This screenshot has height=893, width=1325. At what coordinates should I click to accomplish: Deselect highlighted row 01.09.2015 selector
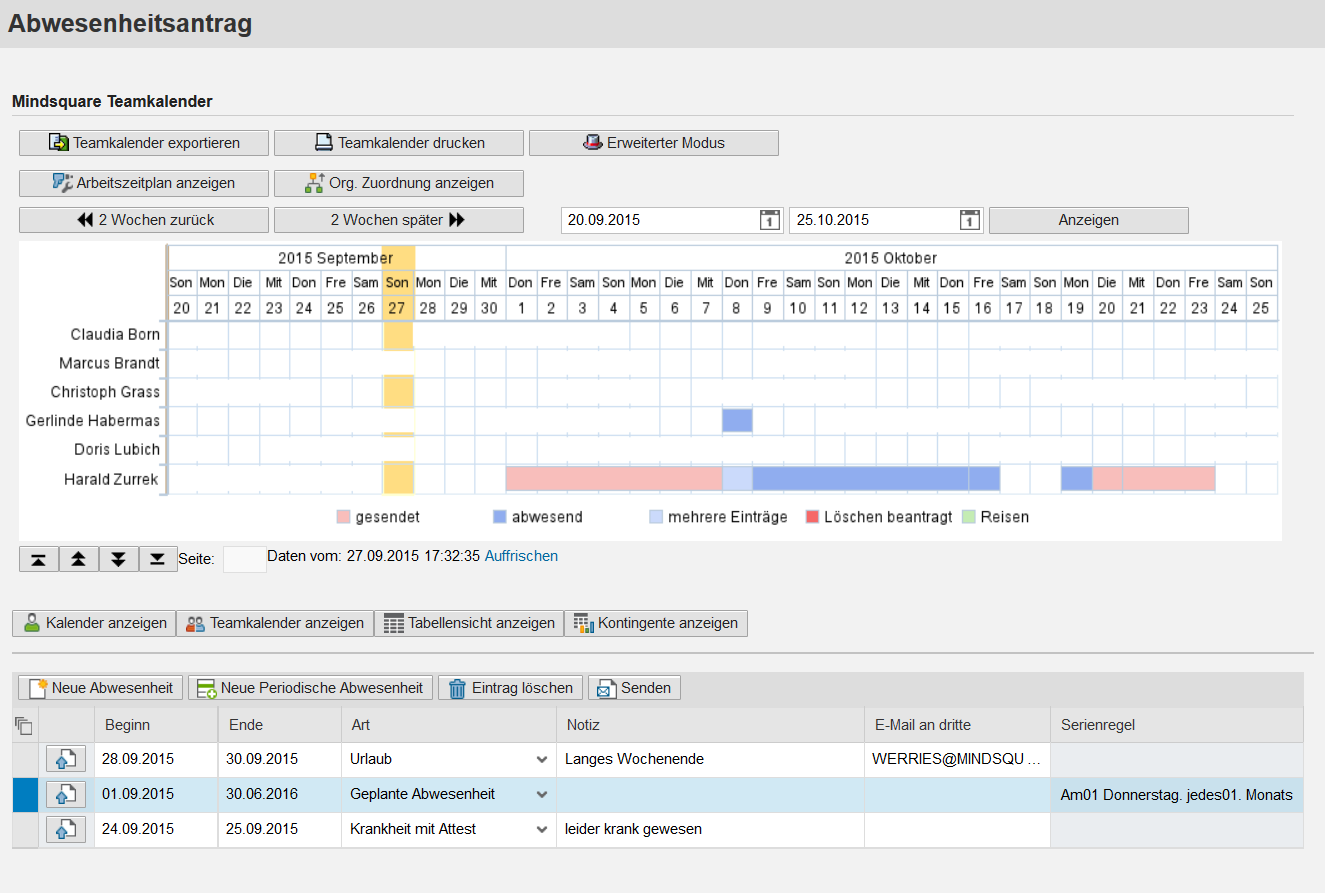pos(25,795)
